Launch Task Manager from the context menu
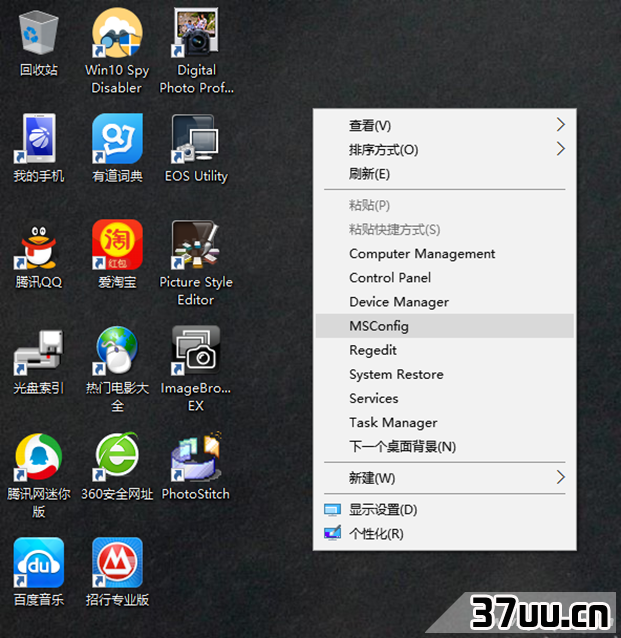 pos(445,422)
